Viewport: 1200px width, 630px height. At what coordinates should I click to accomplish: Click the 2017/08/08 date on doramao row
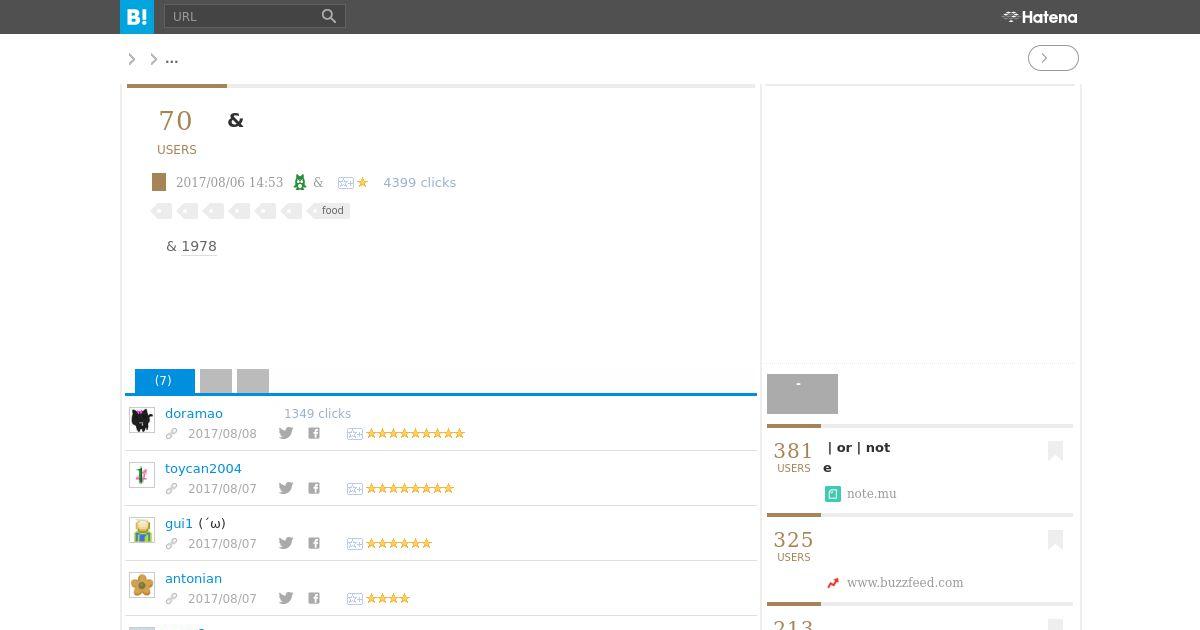pos(222,433)
